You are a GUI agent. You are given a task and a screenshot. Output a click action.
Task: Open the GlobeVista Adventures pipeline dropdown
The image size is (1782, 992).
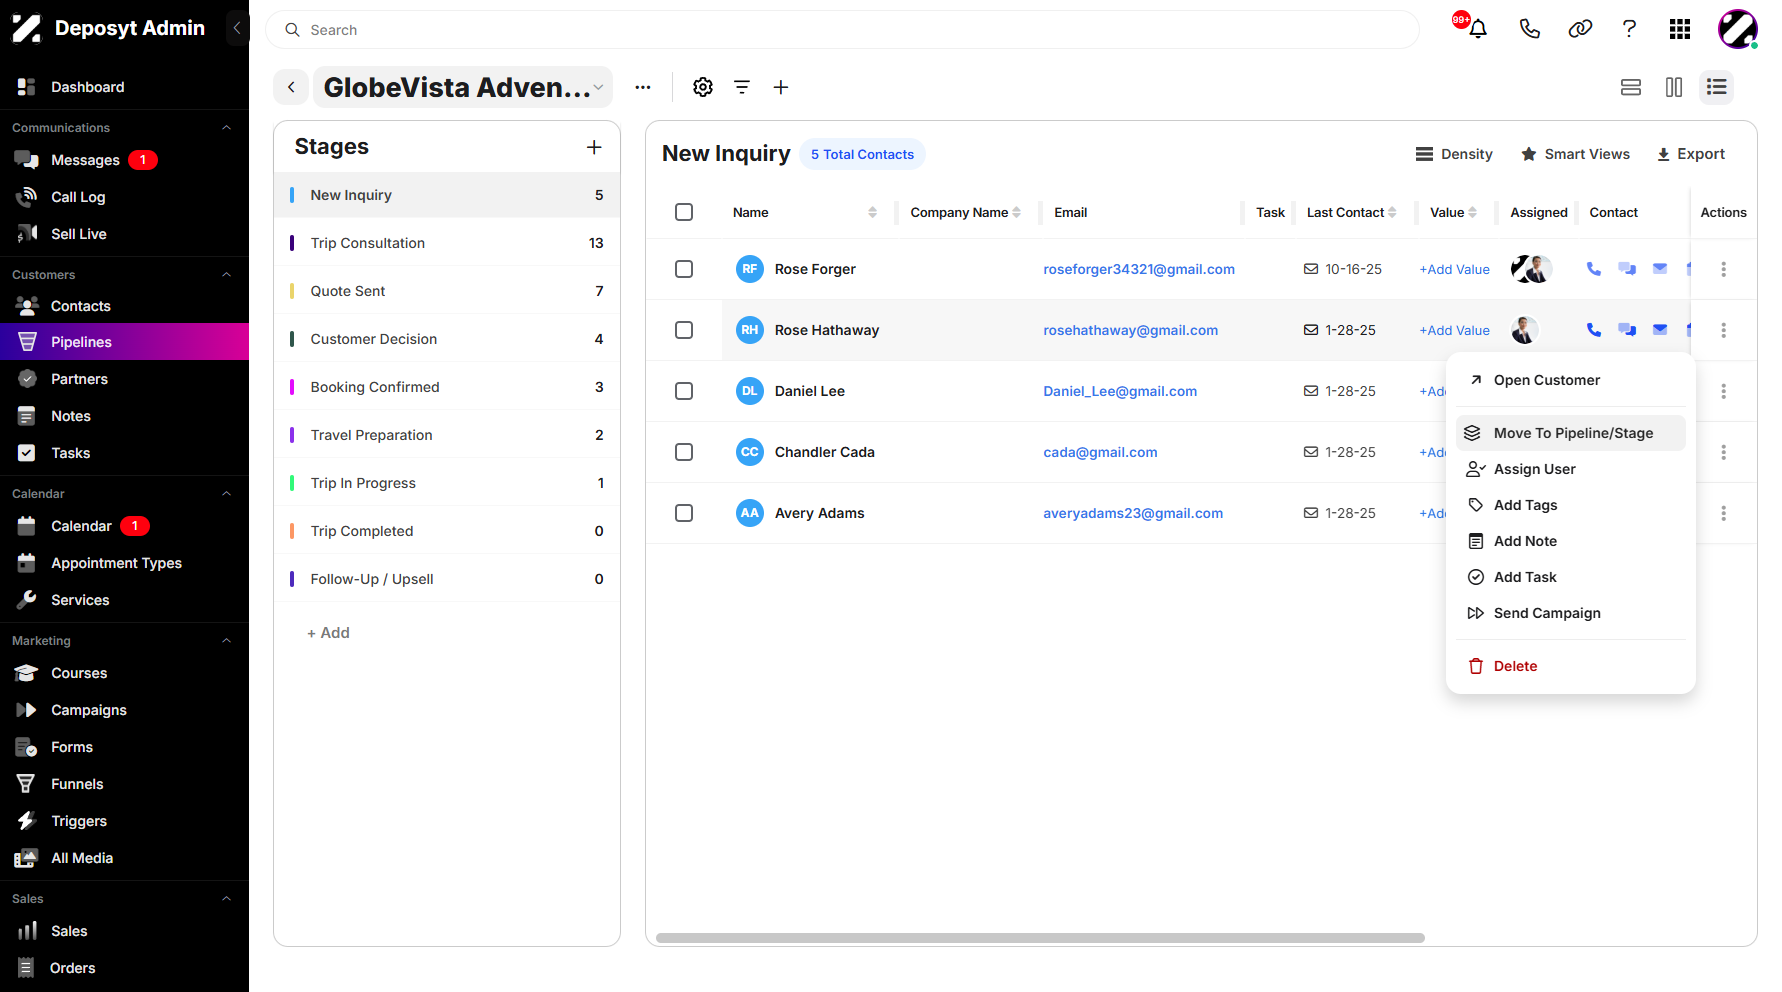[463, 87]
